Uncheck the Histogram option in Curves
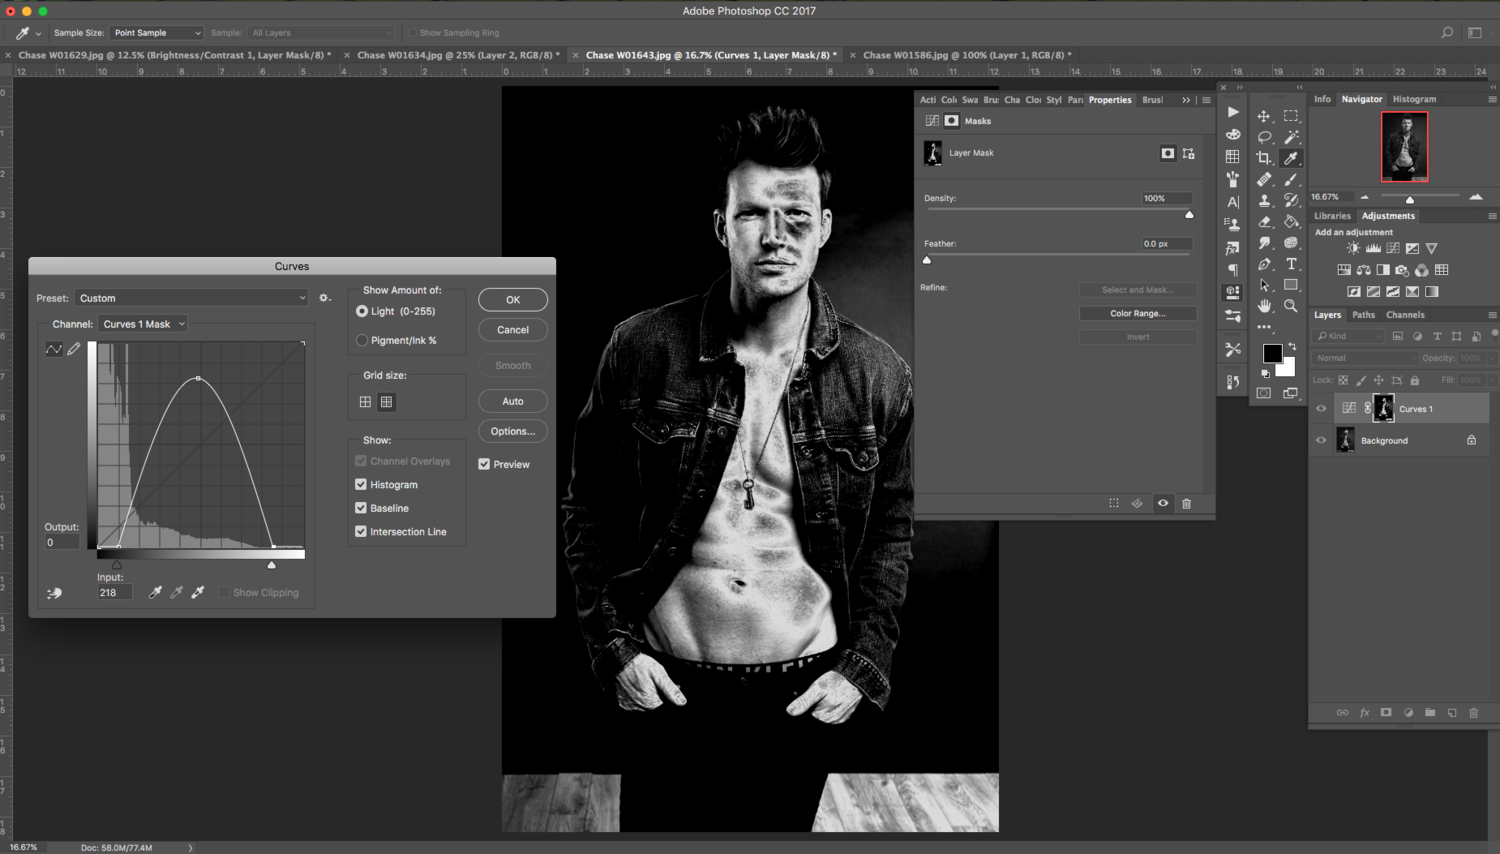The height and width of the screenshot is (854, 1500). click(360, 484)
